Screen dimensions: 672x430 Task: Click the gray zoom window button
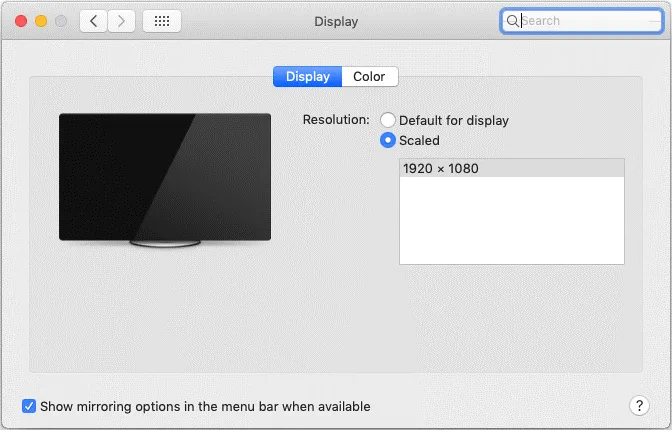[61, 21]
